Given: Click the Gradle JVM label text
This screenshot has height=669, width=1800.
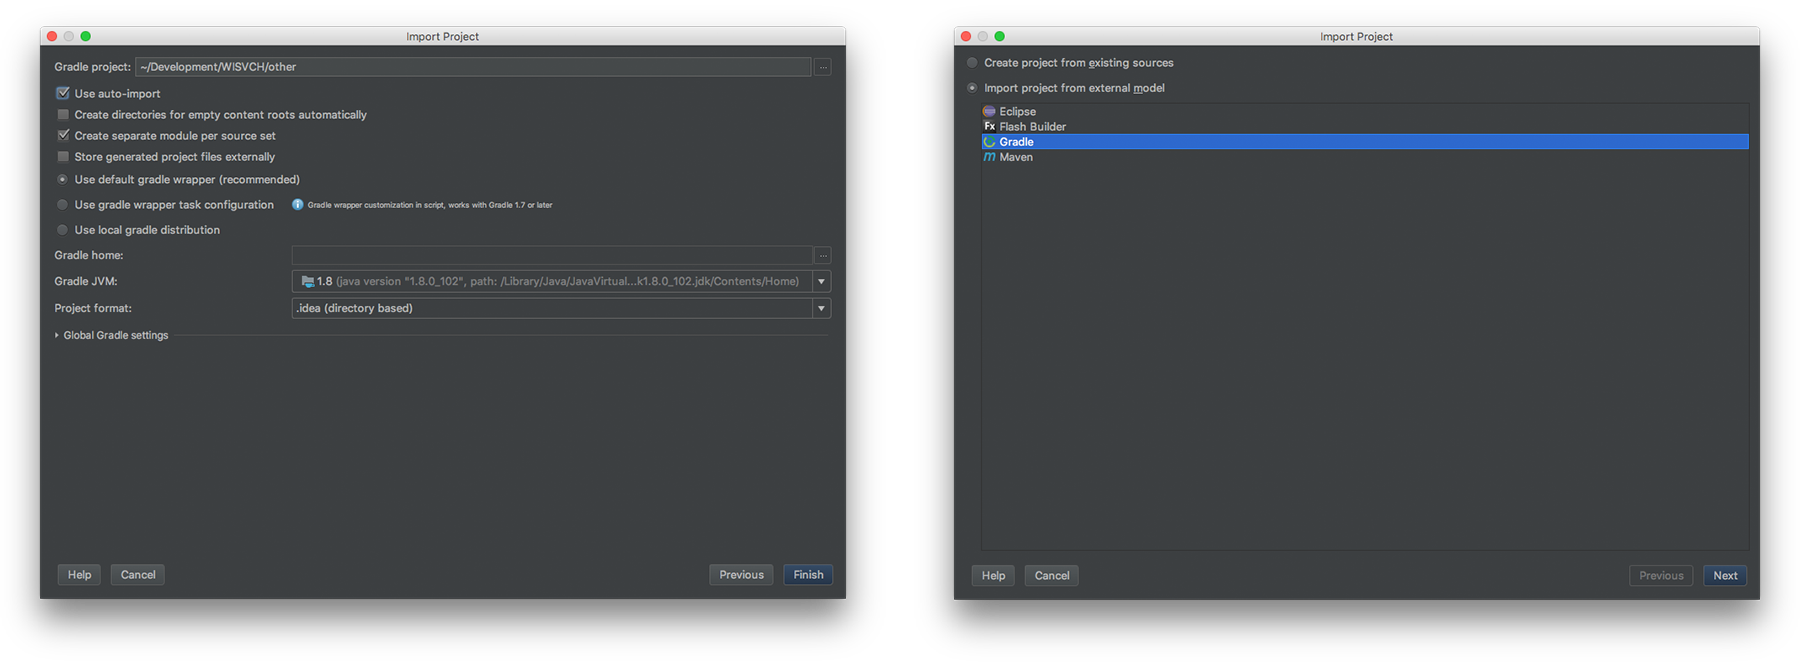Looking at the screenshot, I should (x=86, y=281).
